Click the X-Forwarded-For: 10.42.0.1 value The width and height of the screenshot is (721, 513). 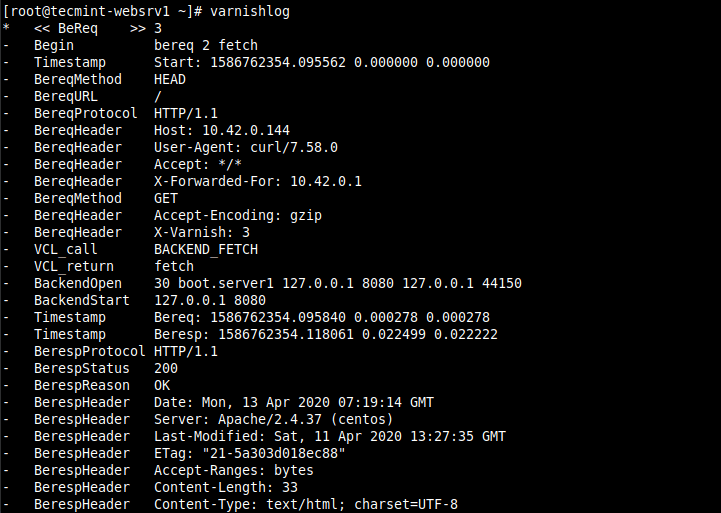pyautogui.click(x=258, y=181)
